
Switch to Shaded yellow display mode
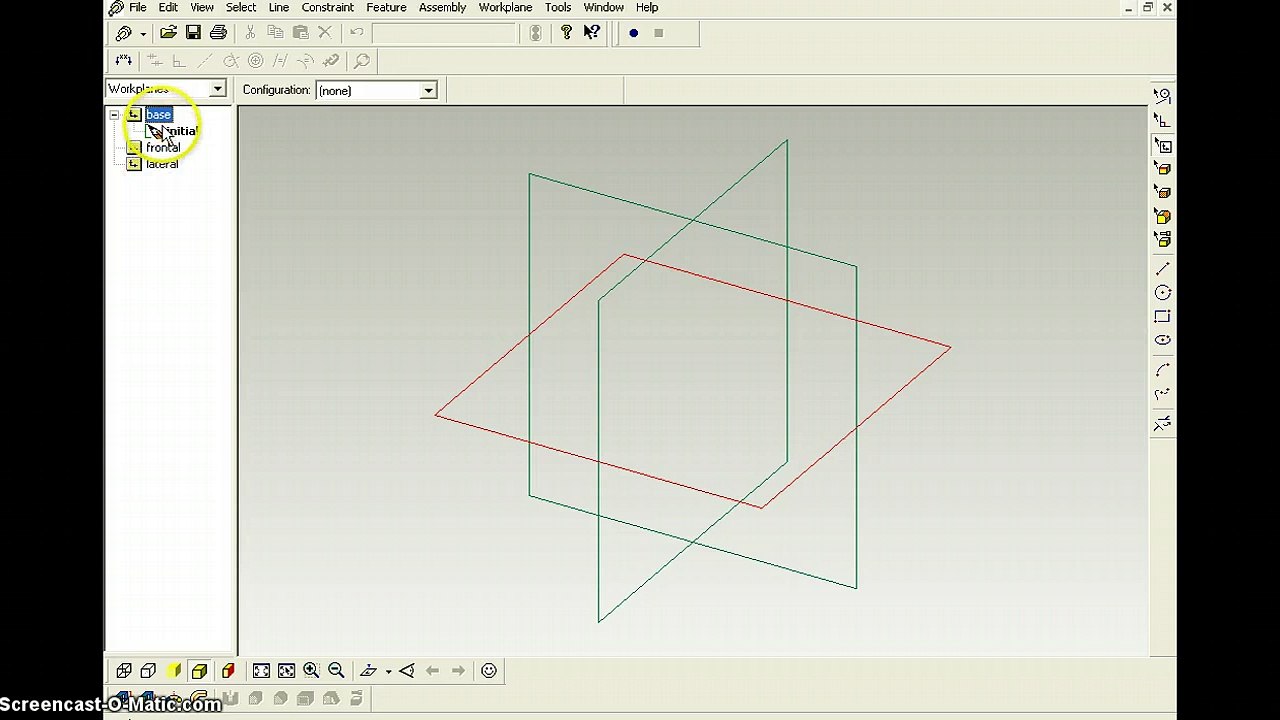coord(174,671)
